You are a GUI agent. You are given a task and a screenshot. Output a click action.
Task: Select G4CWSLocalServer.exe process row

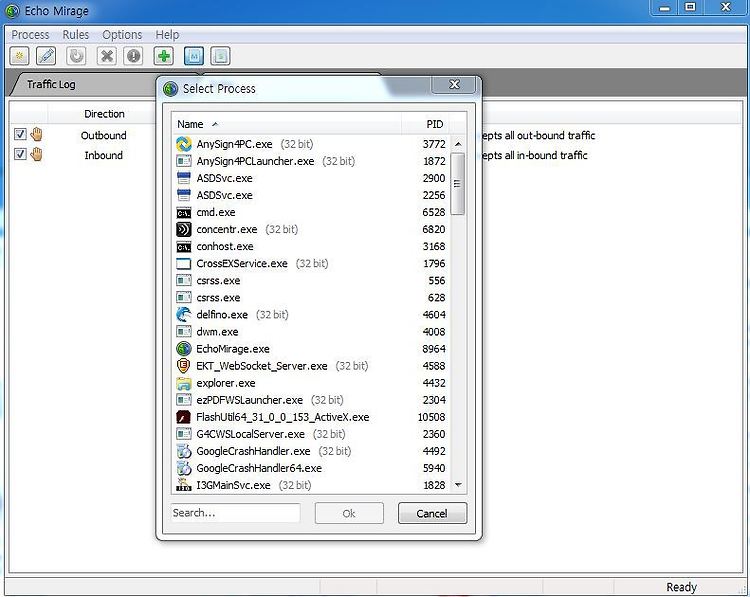click(312, 434)
